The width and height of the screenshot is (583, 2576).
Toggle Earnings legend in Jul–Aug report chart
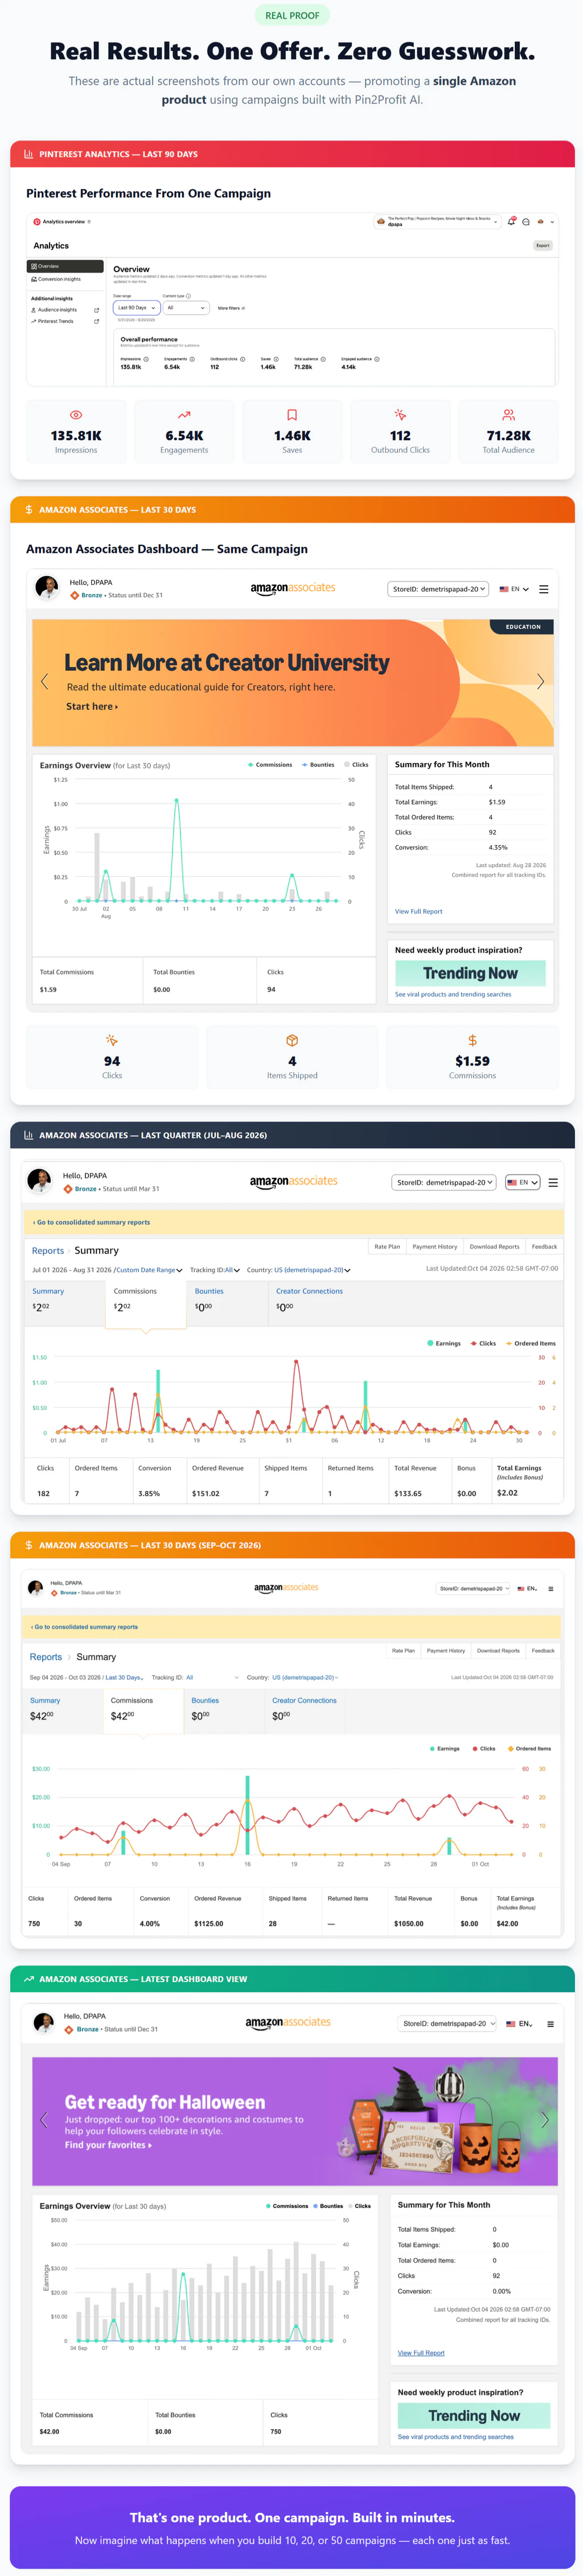[444, 1343]
